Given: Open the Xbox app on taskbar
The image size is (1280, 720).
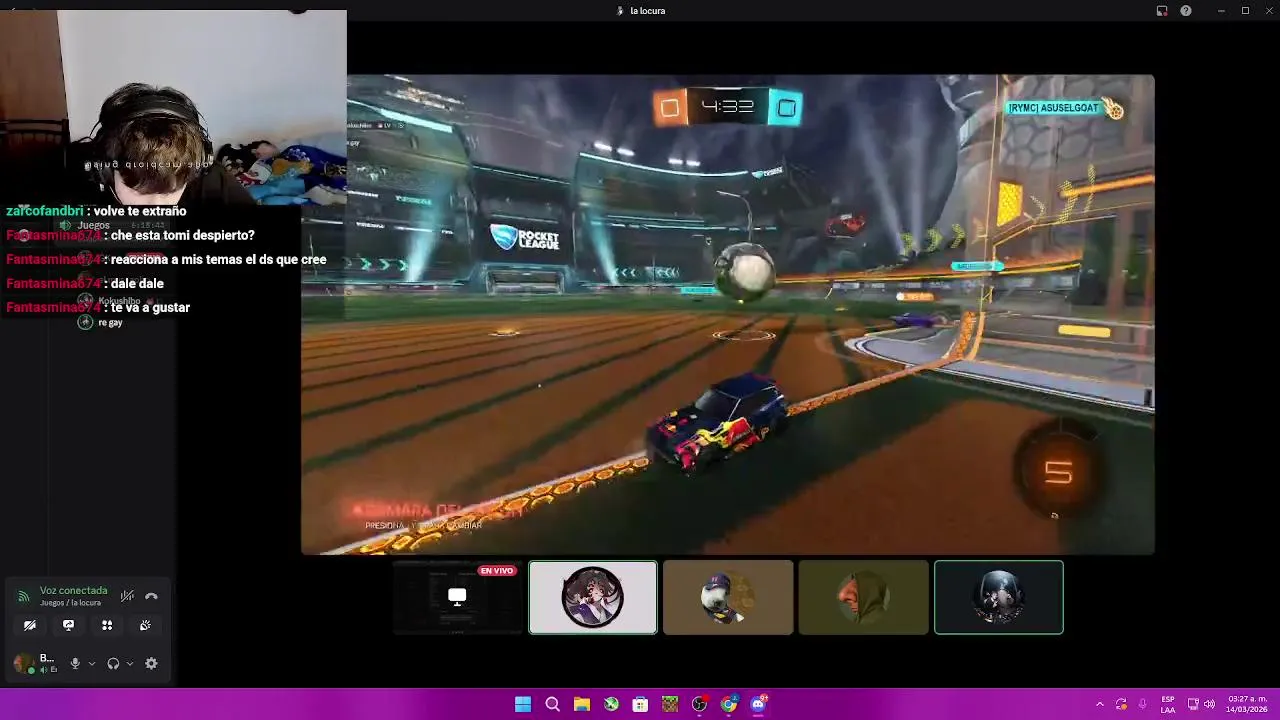Looking at the screenshot, I should coord(611,704).
